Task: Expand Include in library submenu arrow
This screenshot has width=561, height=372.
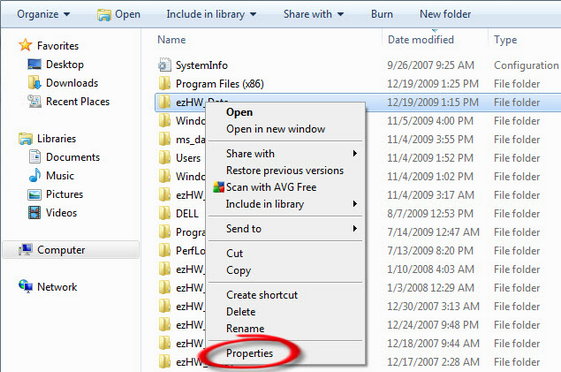Action: 355,204
